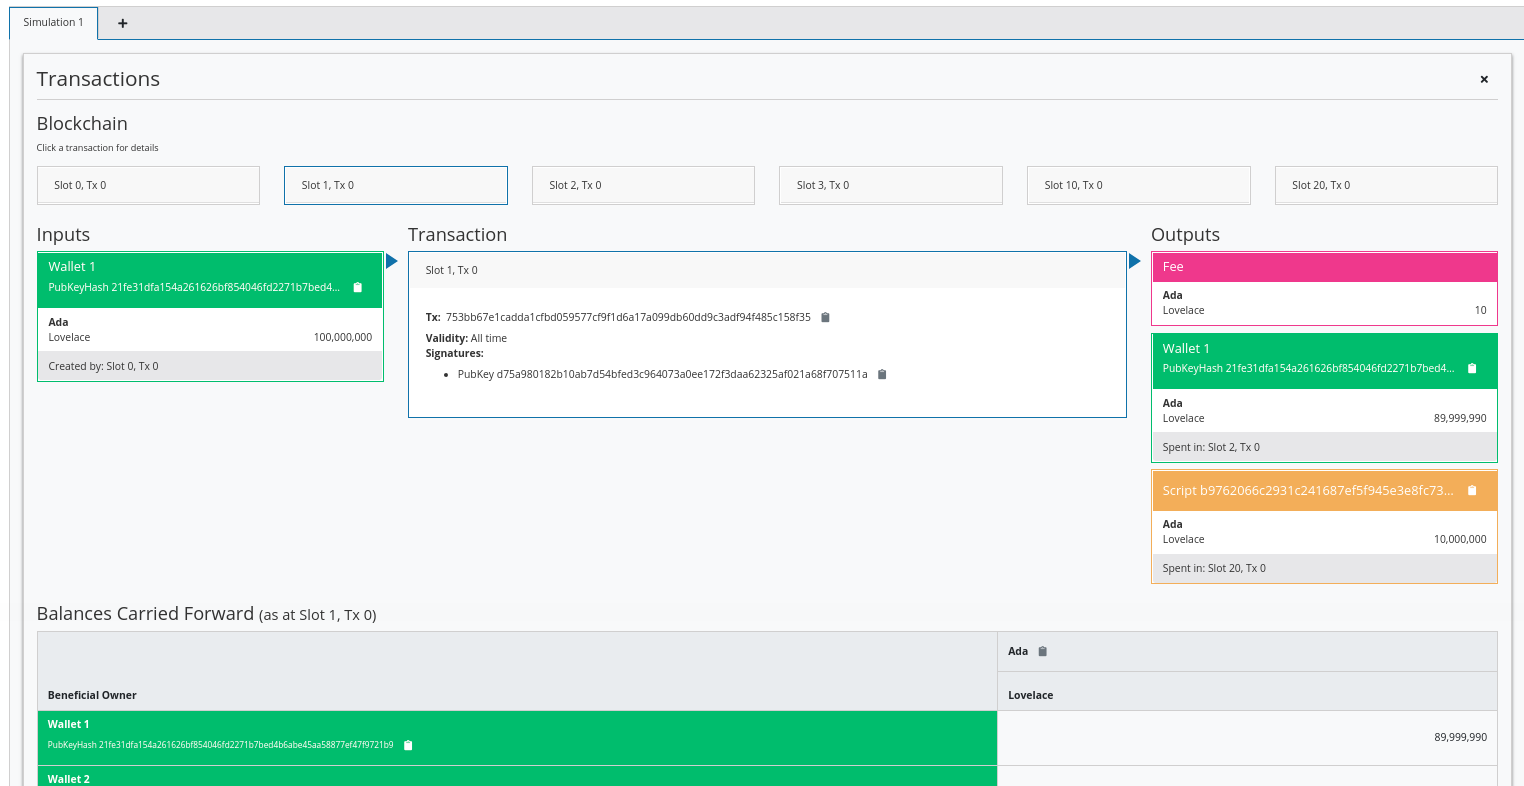
Task: Select the Slot 2, Tx 0 transaction
Action: coord(643,185)
